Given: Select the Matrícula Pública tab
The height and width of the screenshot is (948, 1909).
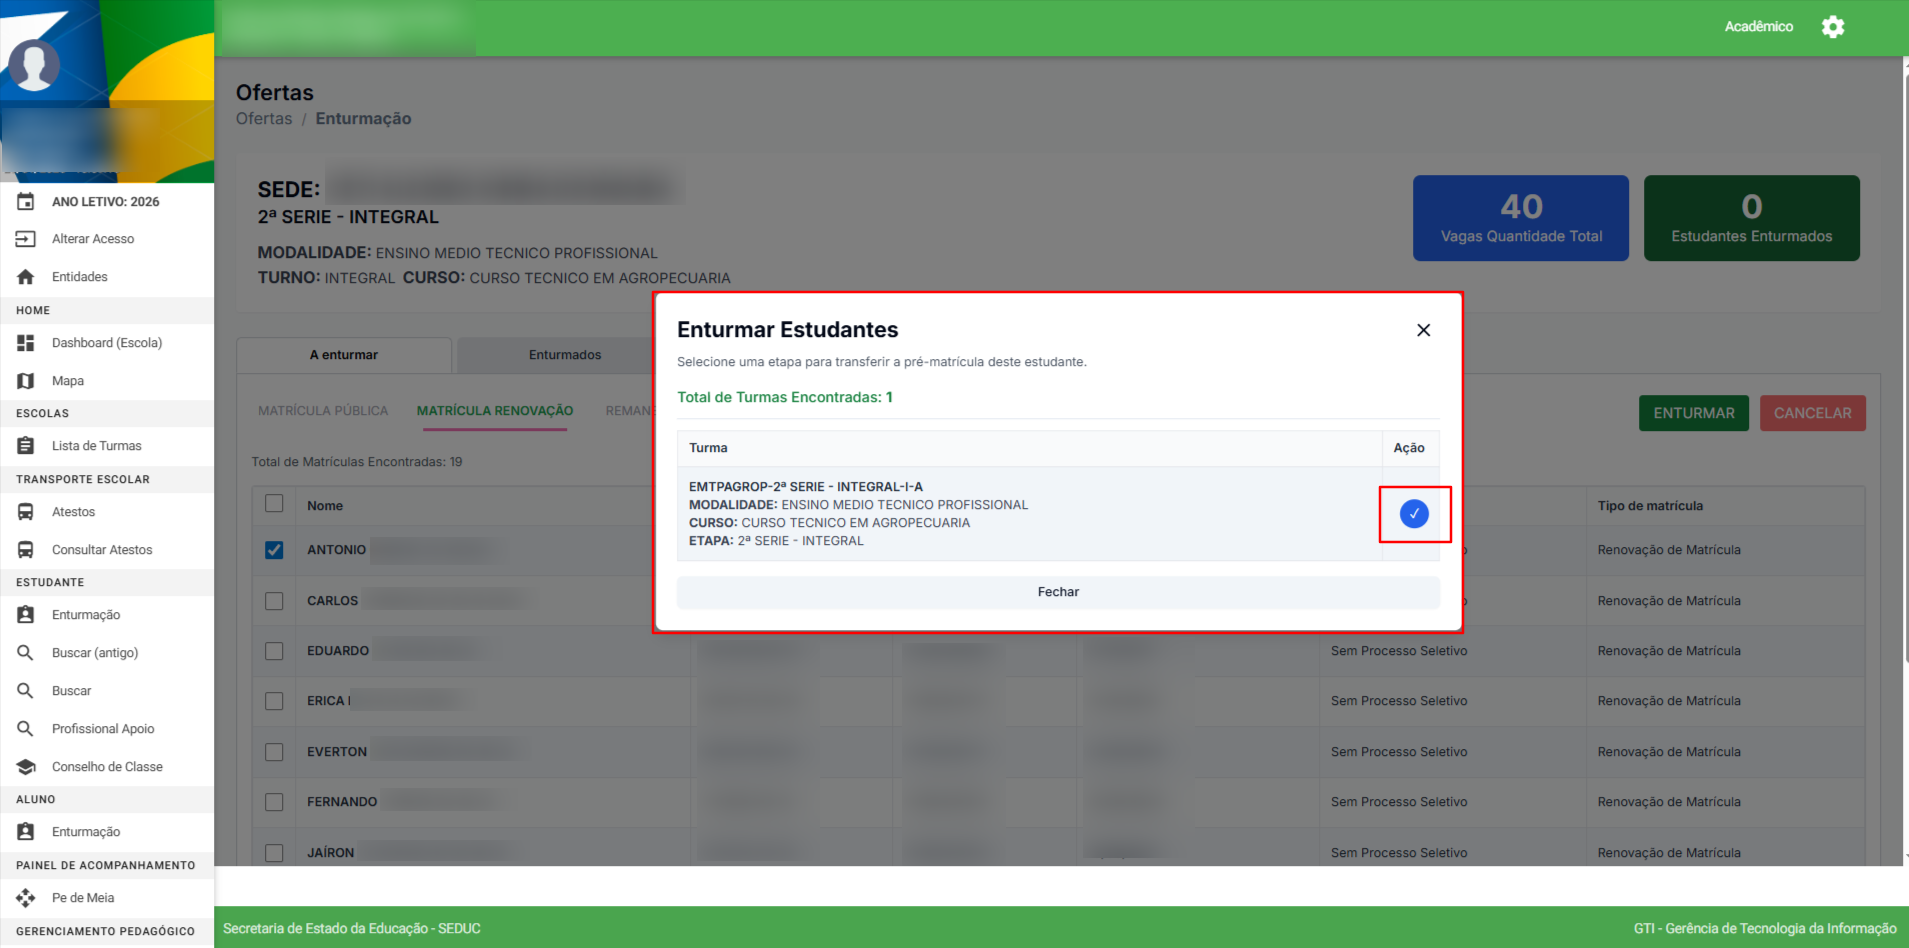Looking at the screenshot, I should (x=323, y=411).
